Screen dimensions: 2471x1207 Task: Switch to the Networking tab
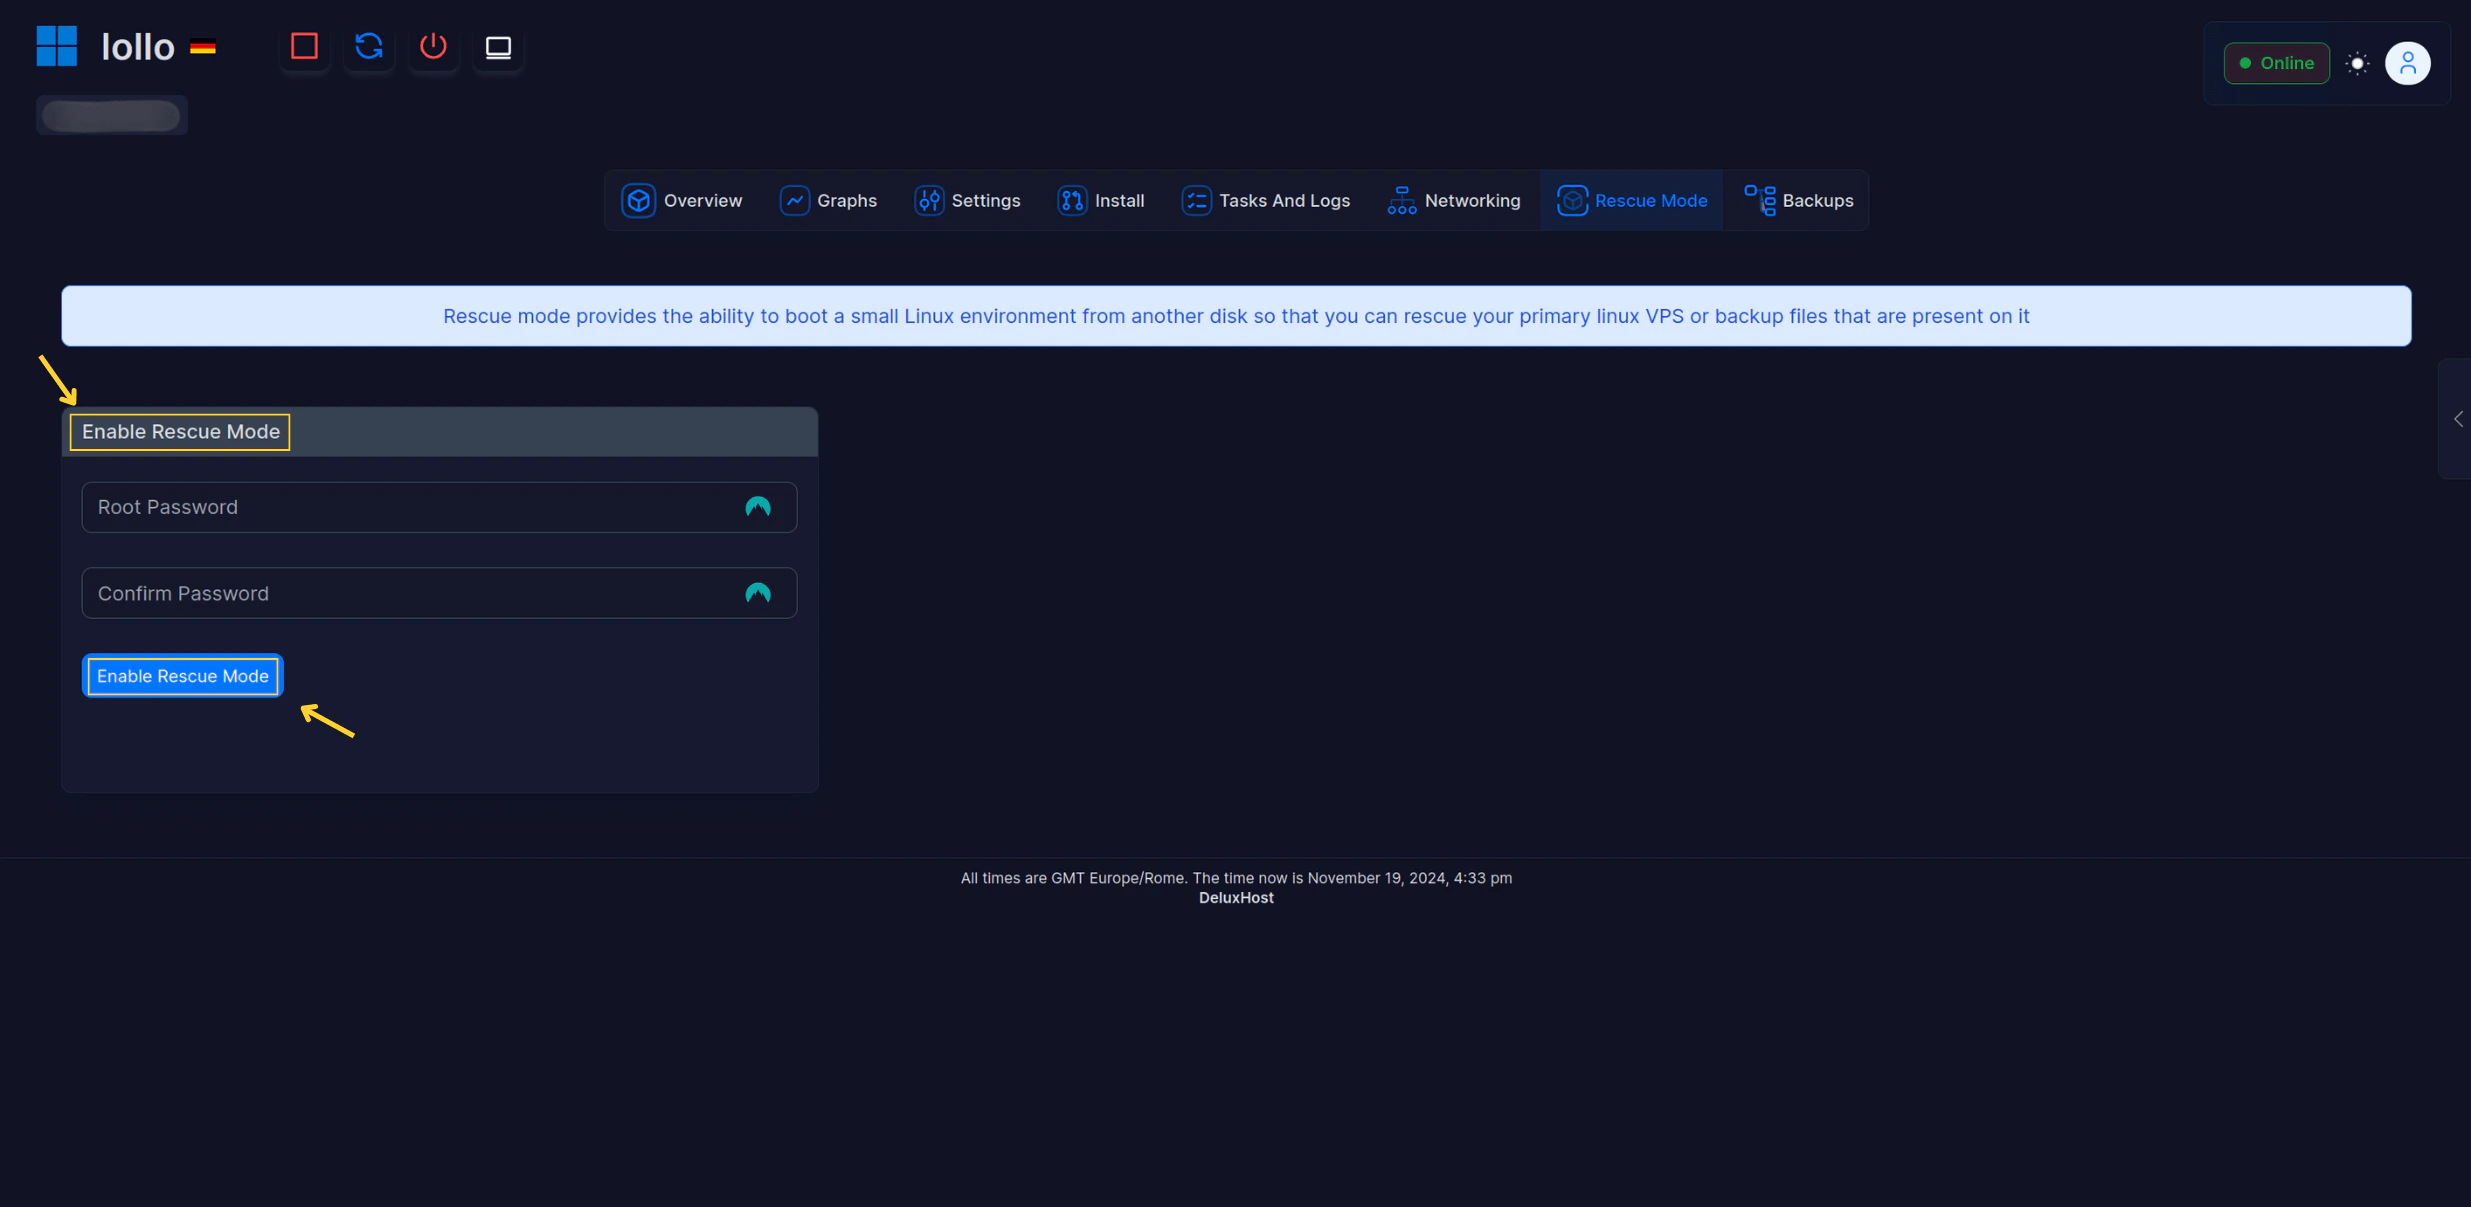click(x=1453, y=201)
